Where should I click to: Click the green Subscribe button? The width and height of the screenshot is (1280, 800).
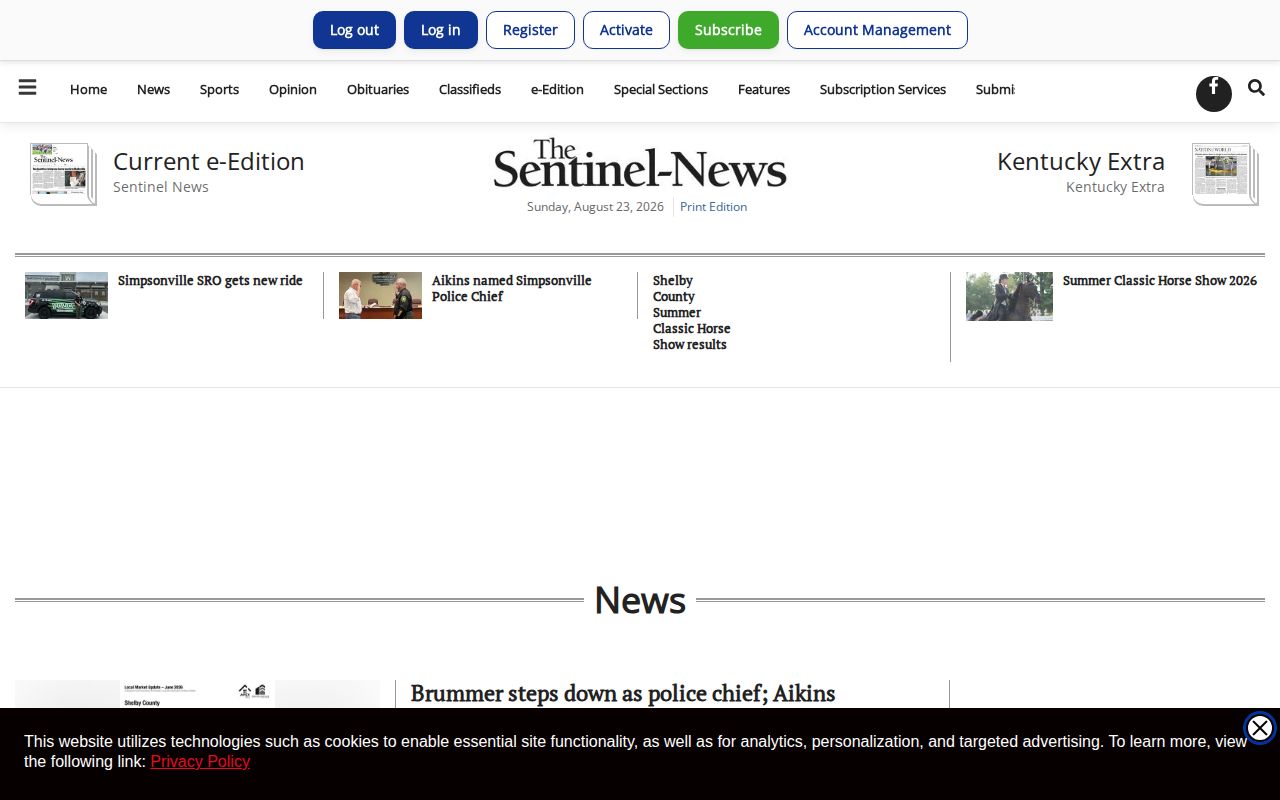tap(728, 30)
